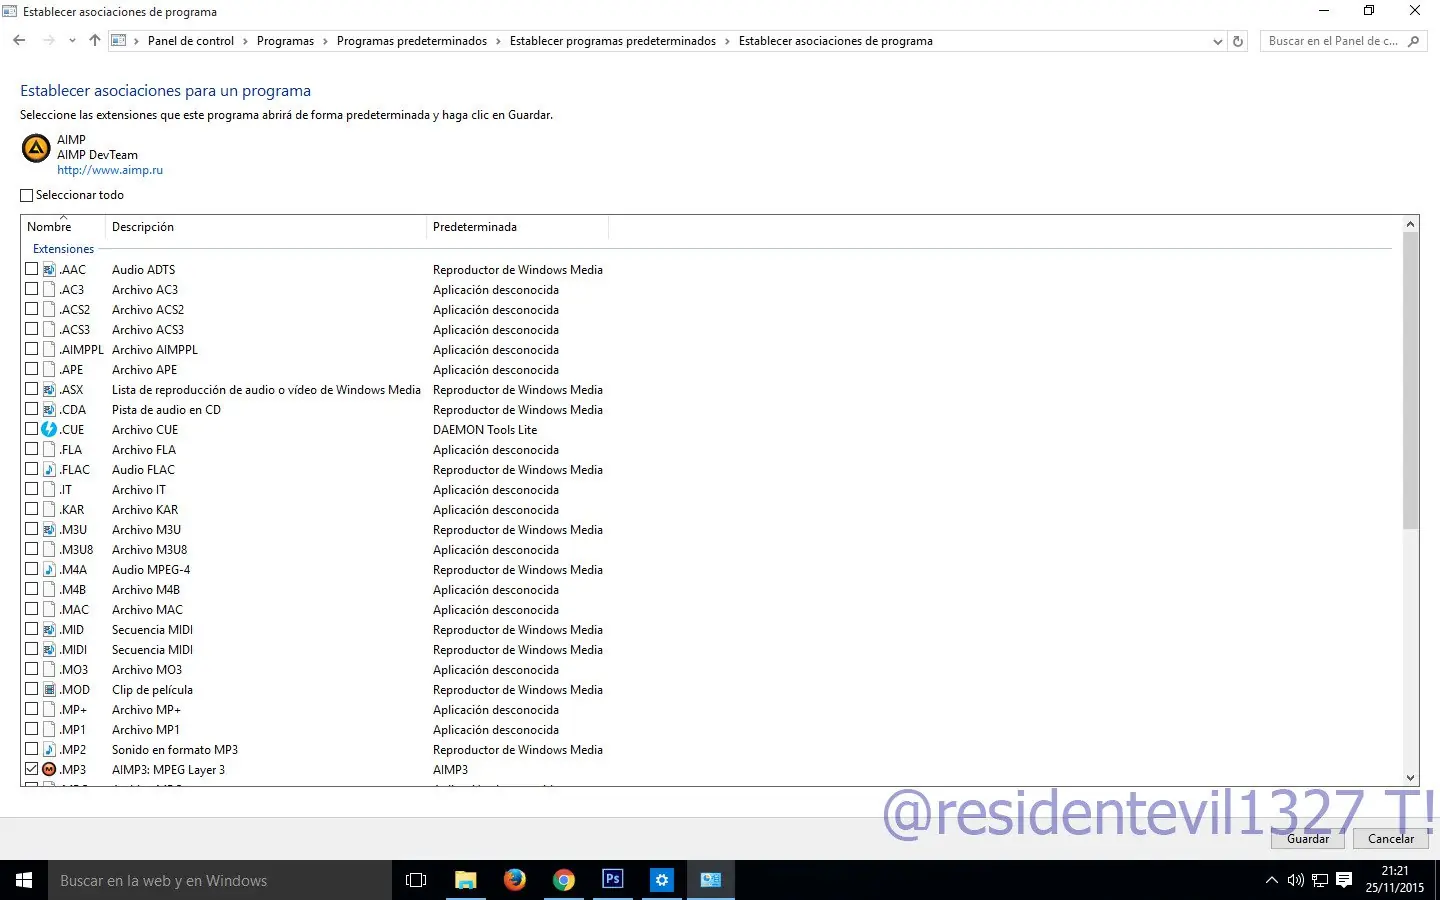Open the http://www.aimp.ru link
The width and height of the screenshot is (1440, 900).
coord(110,170)
